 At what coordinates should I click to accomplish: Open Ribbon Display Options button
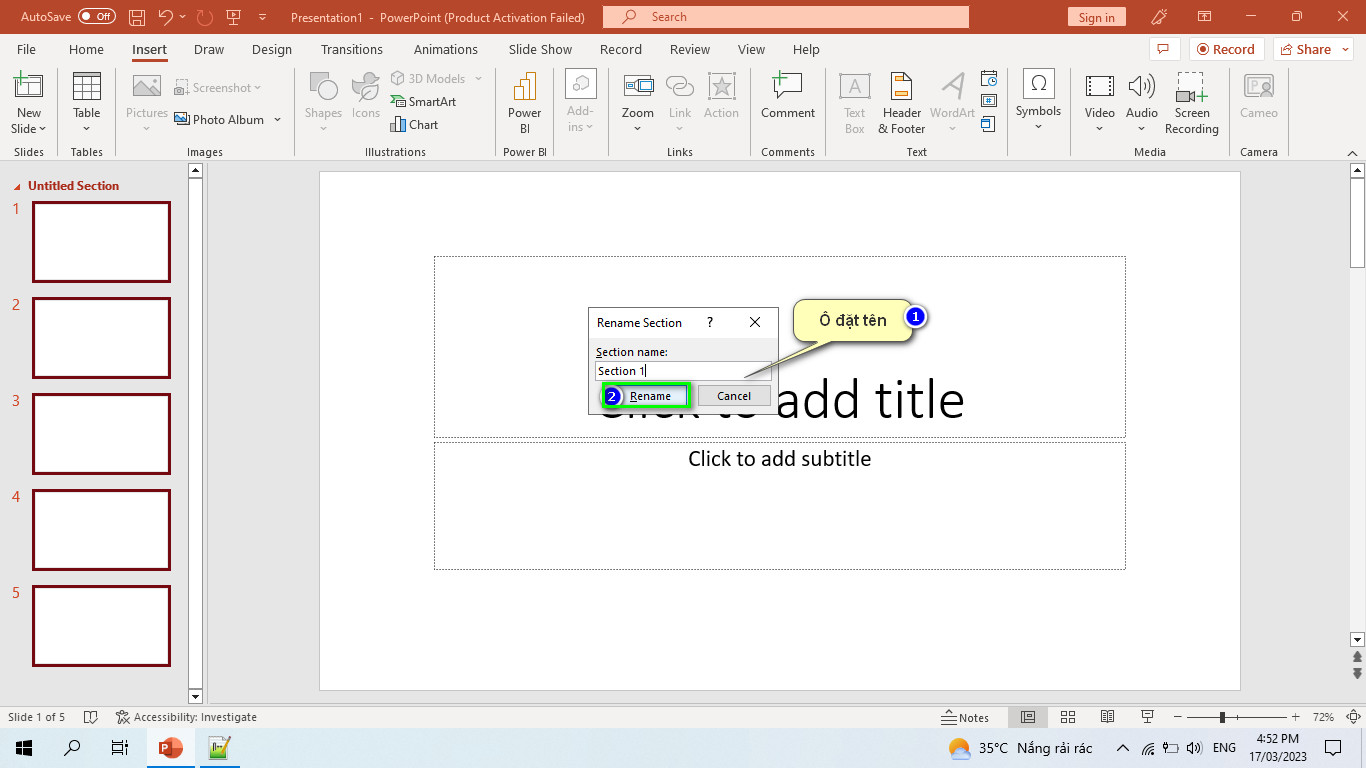[x=1205, y=17]
